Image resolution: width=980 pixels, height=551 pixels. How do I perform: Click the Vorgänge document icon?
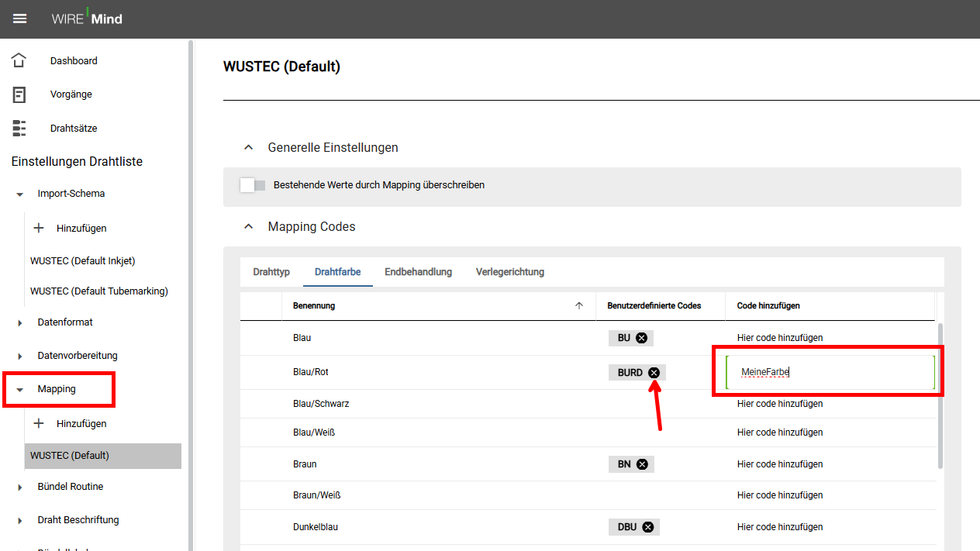(19, 94)
